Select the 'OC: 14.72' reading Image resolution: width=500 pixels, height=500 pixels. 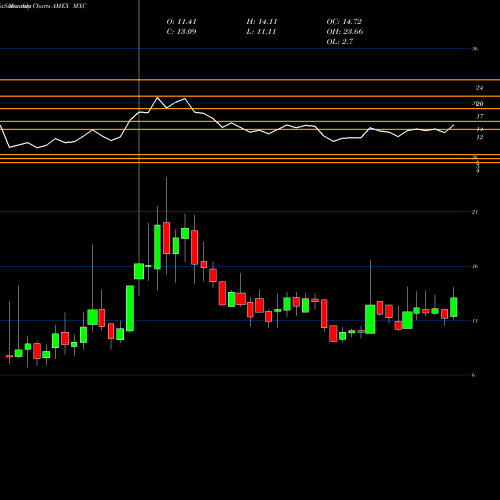click(x=344, y=22)
